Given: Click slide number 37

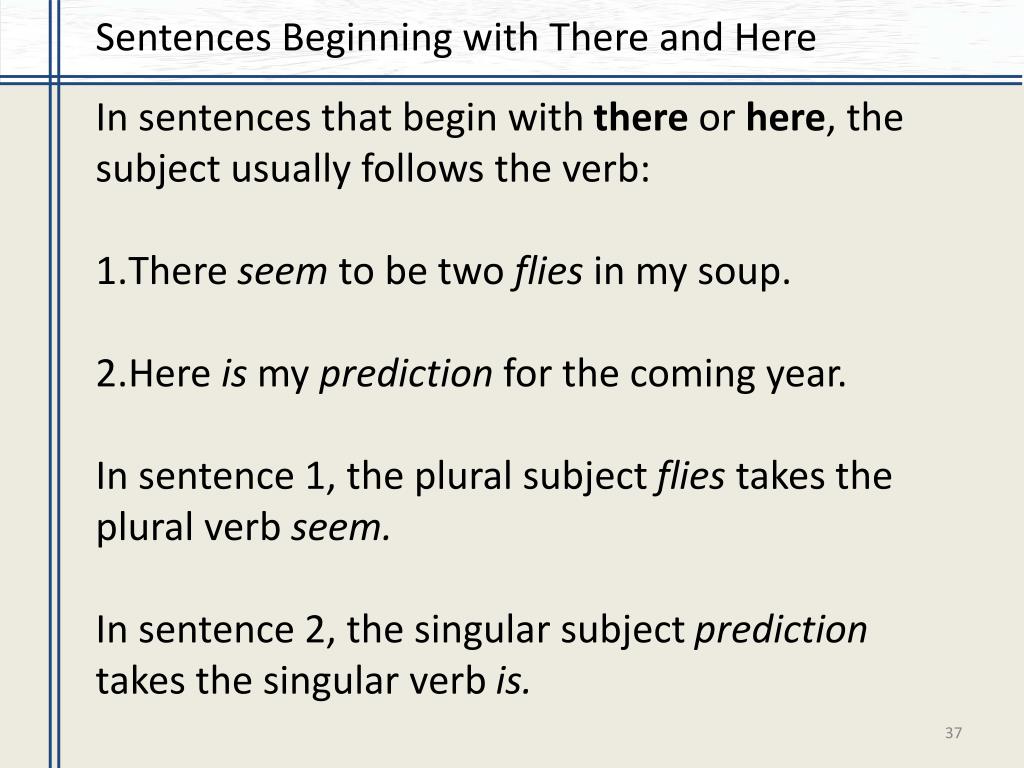Looking at the screenshot, I should 953,733.
